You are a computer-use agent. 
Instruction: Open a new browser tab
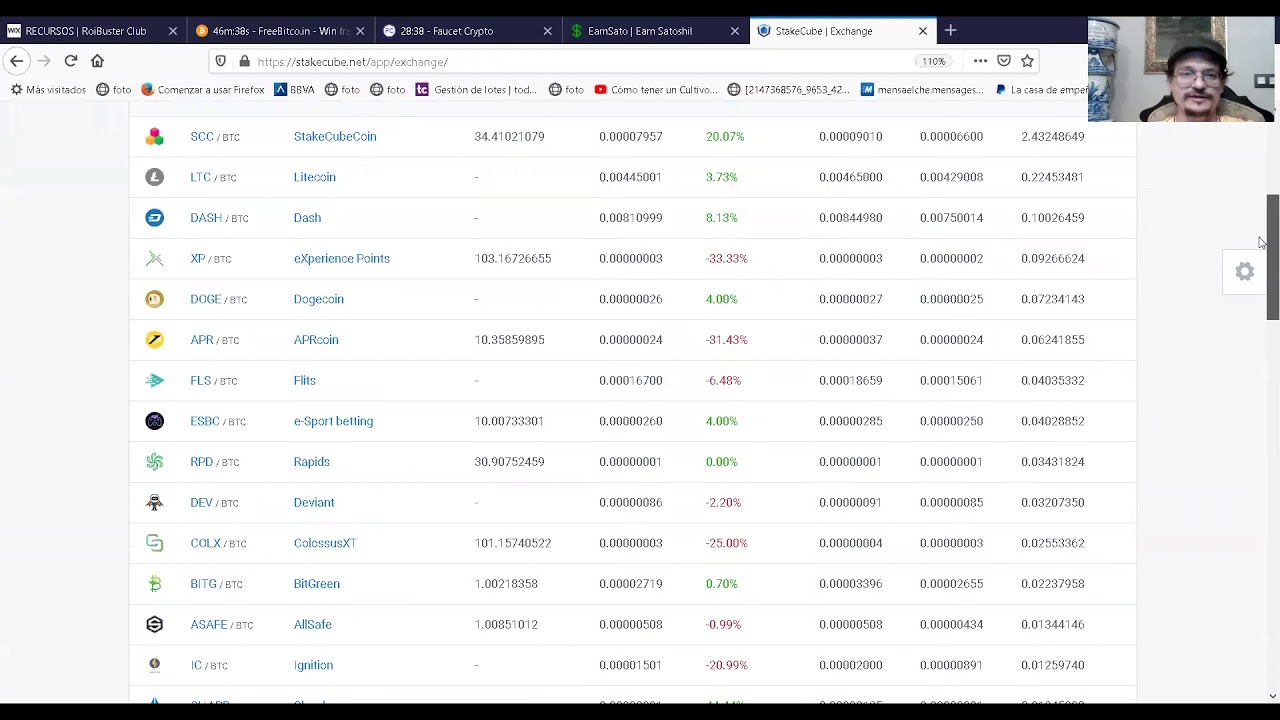point(950,31)
